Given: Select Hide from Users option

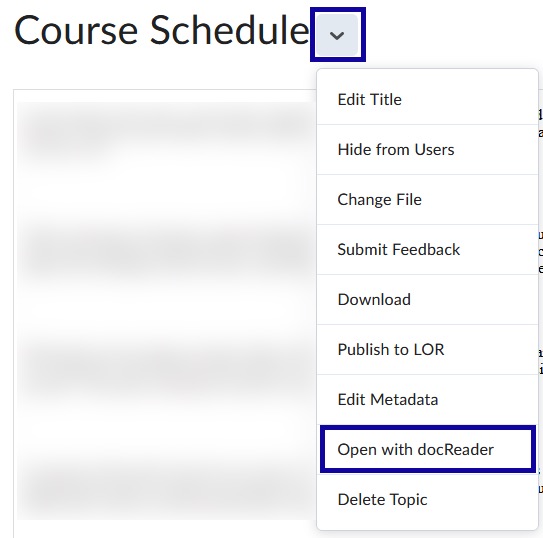Looking at the screenshot, I should (x=427, y=150).
